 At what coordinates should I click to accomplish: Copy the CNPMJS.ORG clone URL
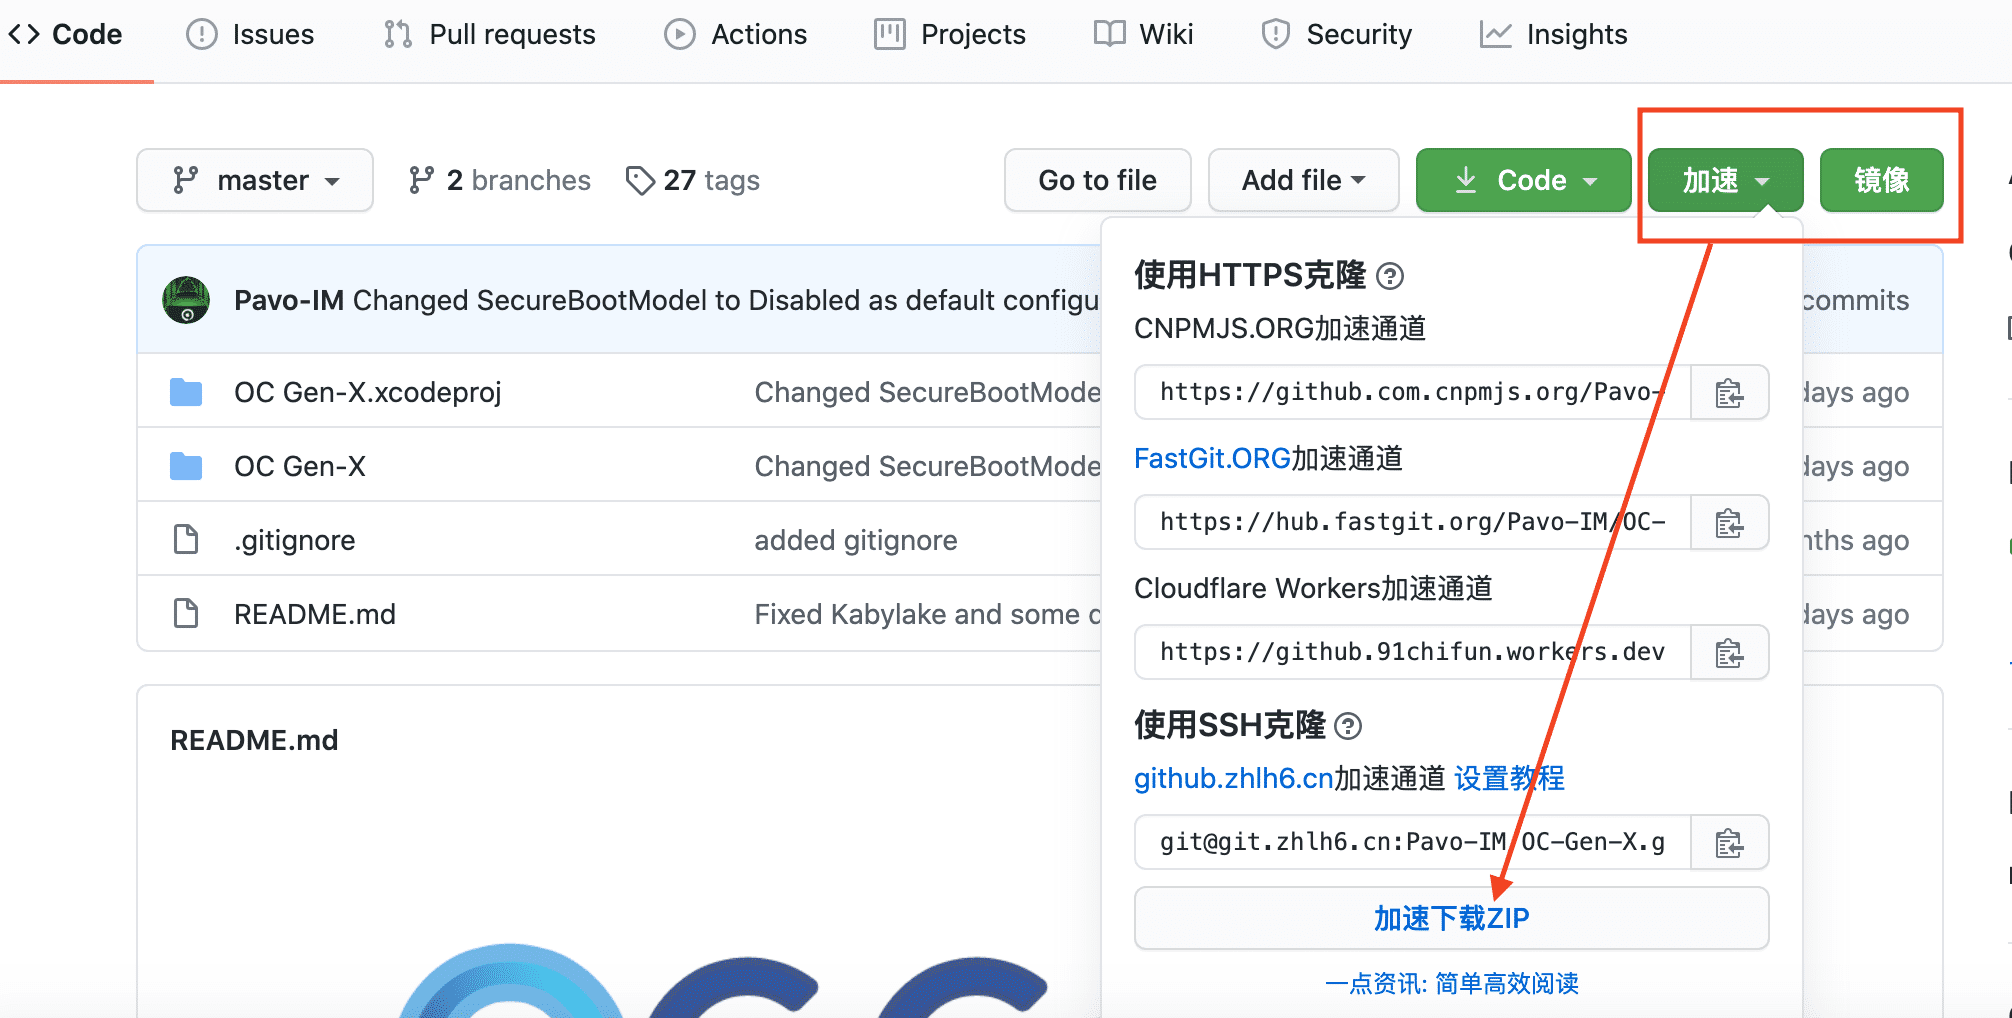[1729, 392]
